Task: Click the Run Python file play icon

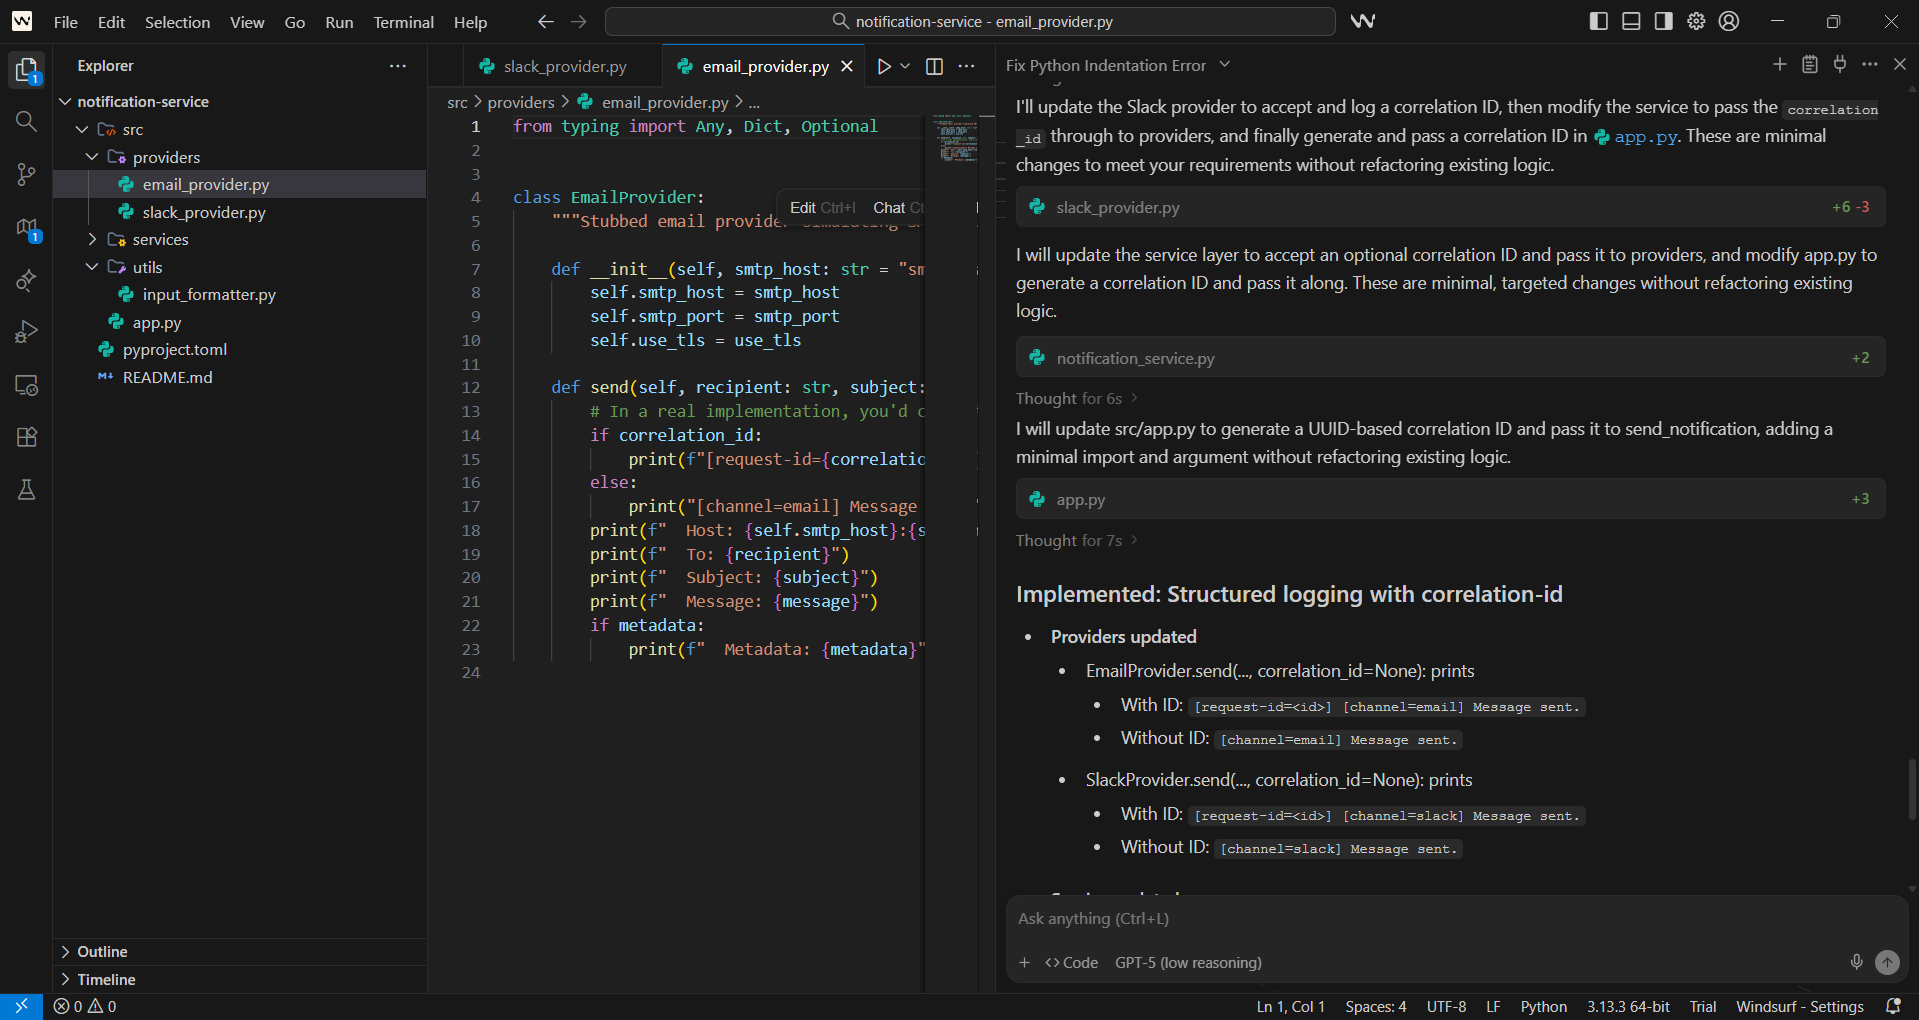Action: (883, 66)
